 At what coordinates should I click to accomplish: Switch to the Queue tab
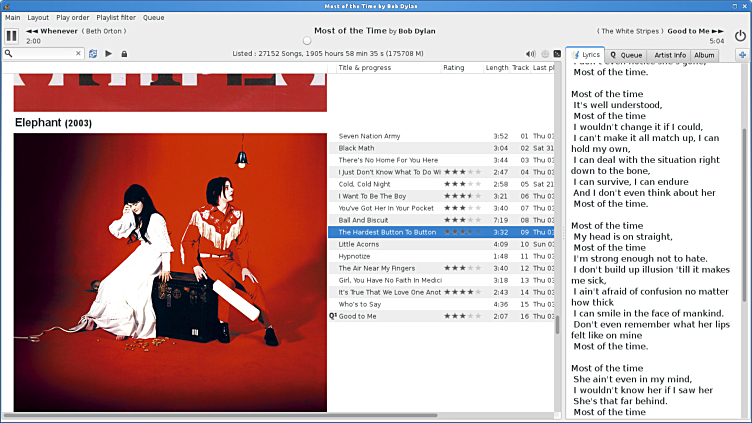pyautogui.click(x=626, y=55)
